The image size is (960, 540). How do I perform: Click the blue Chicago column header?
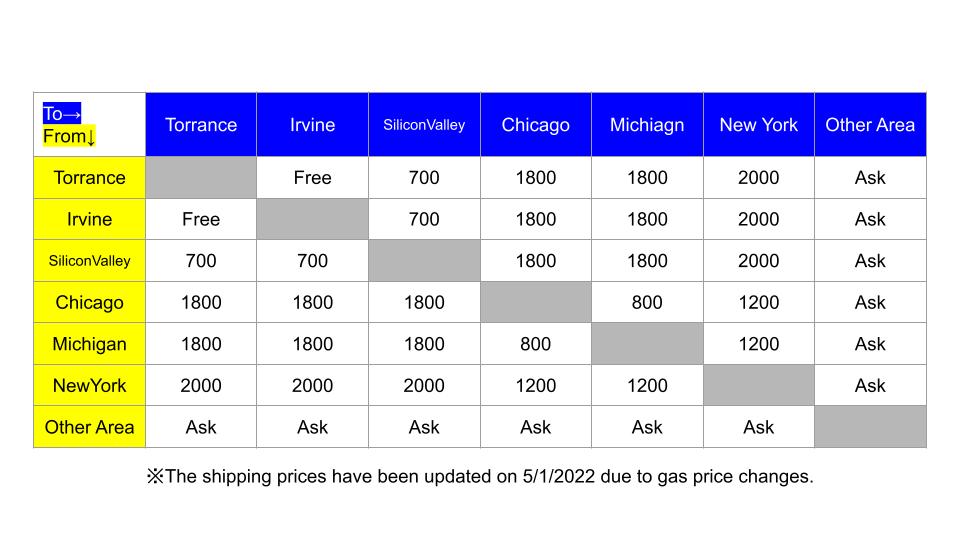coord(535,125)
